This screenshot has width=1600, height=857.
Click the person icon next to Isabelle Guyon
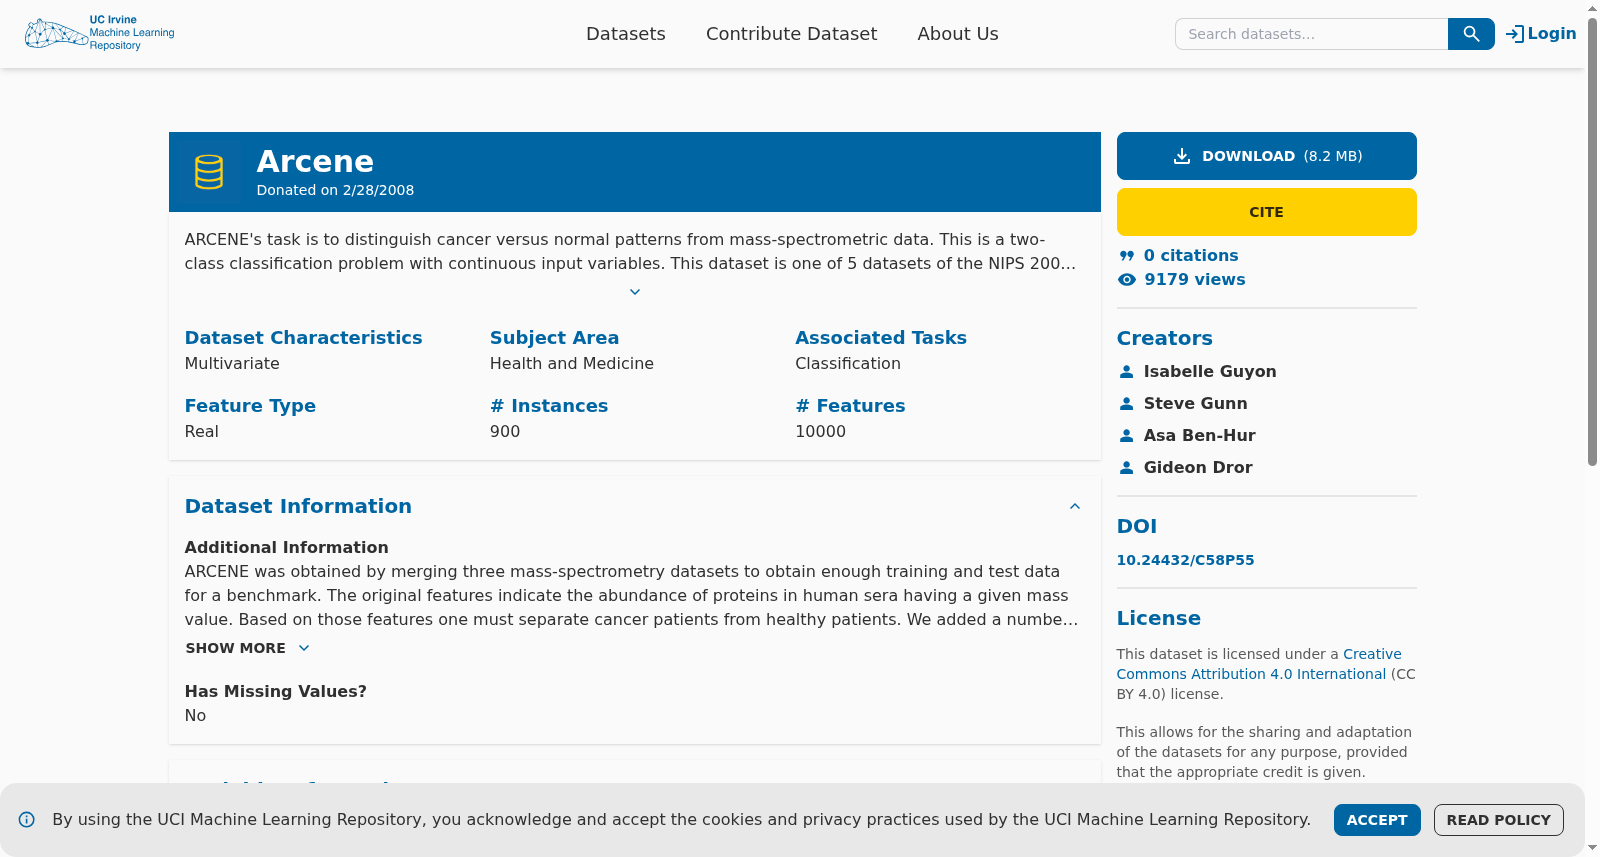point(1127,372)
